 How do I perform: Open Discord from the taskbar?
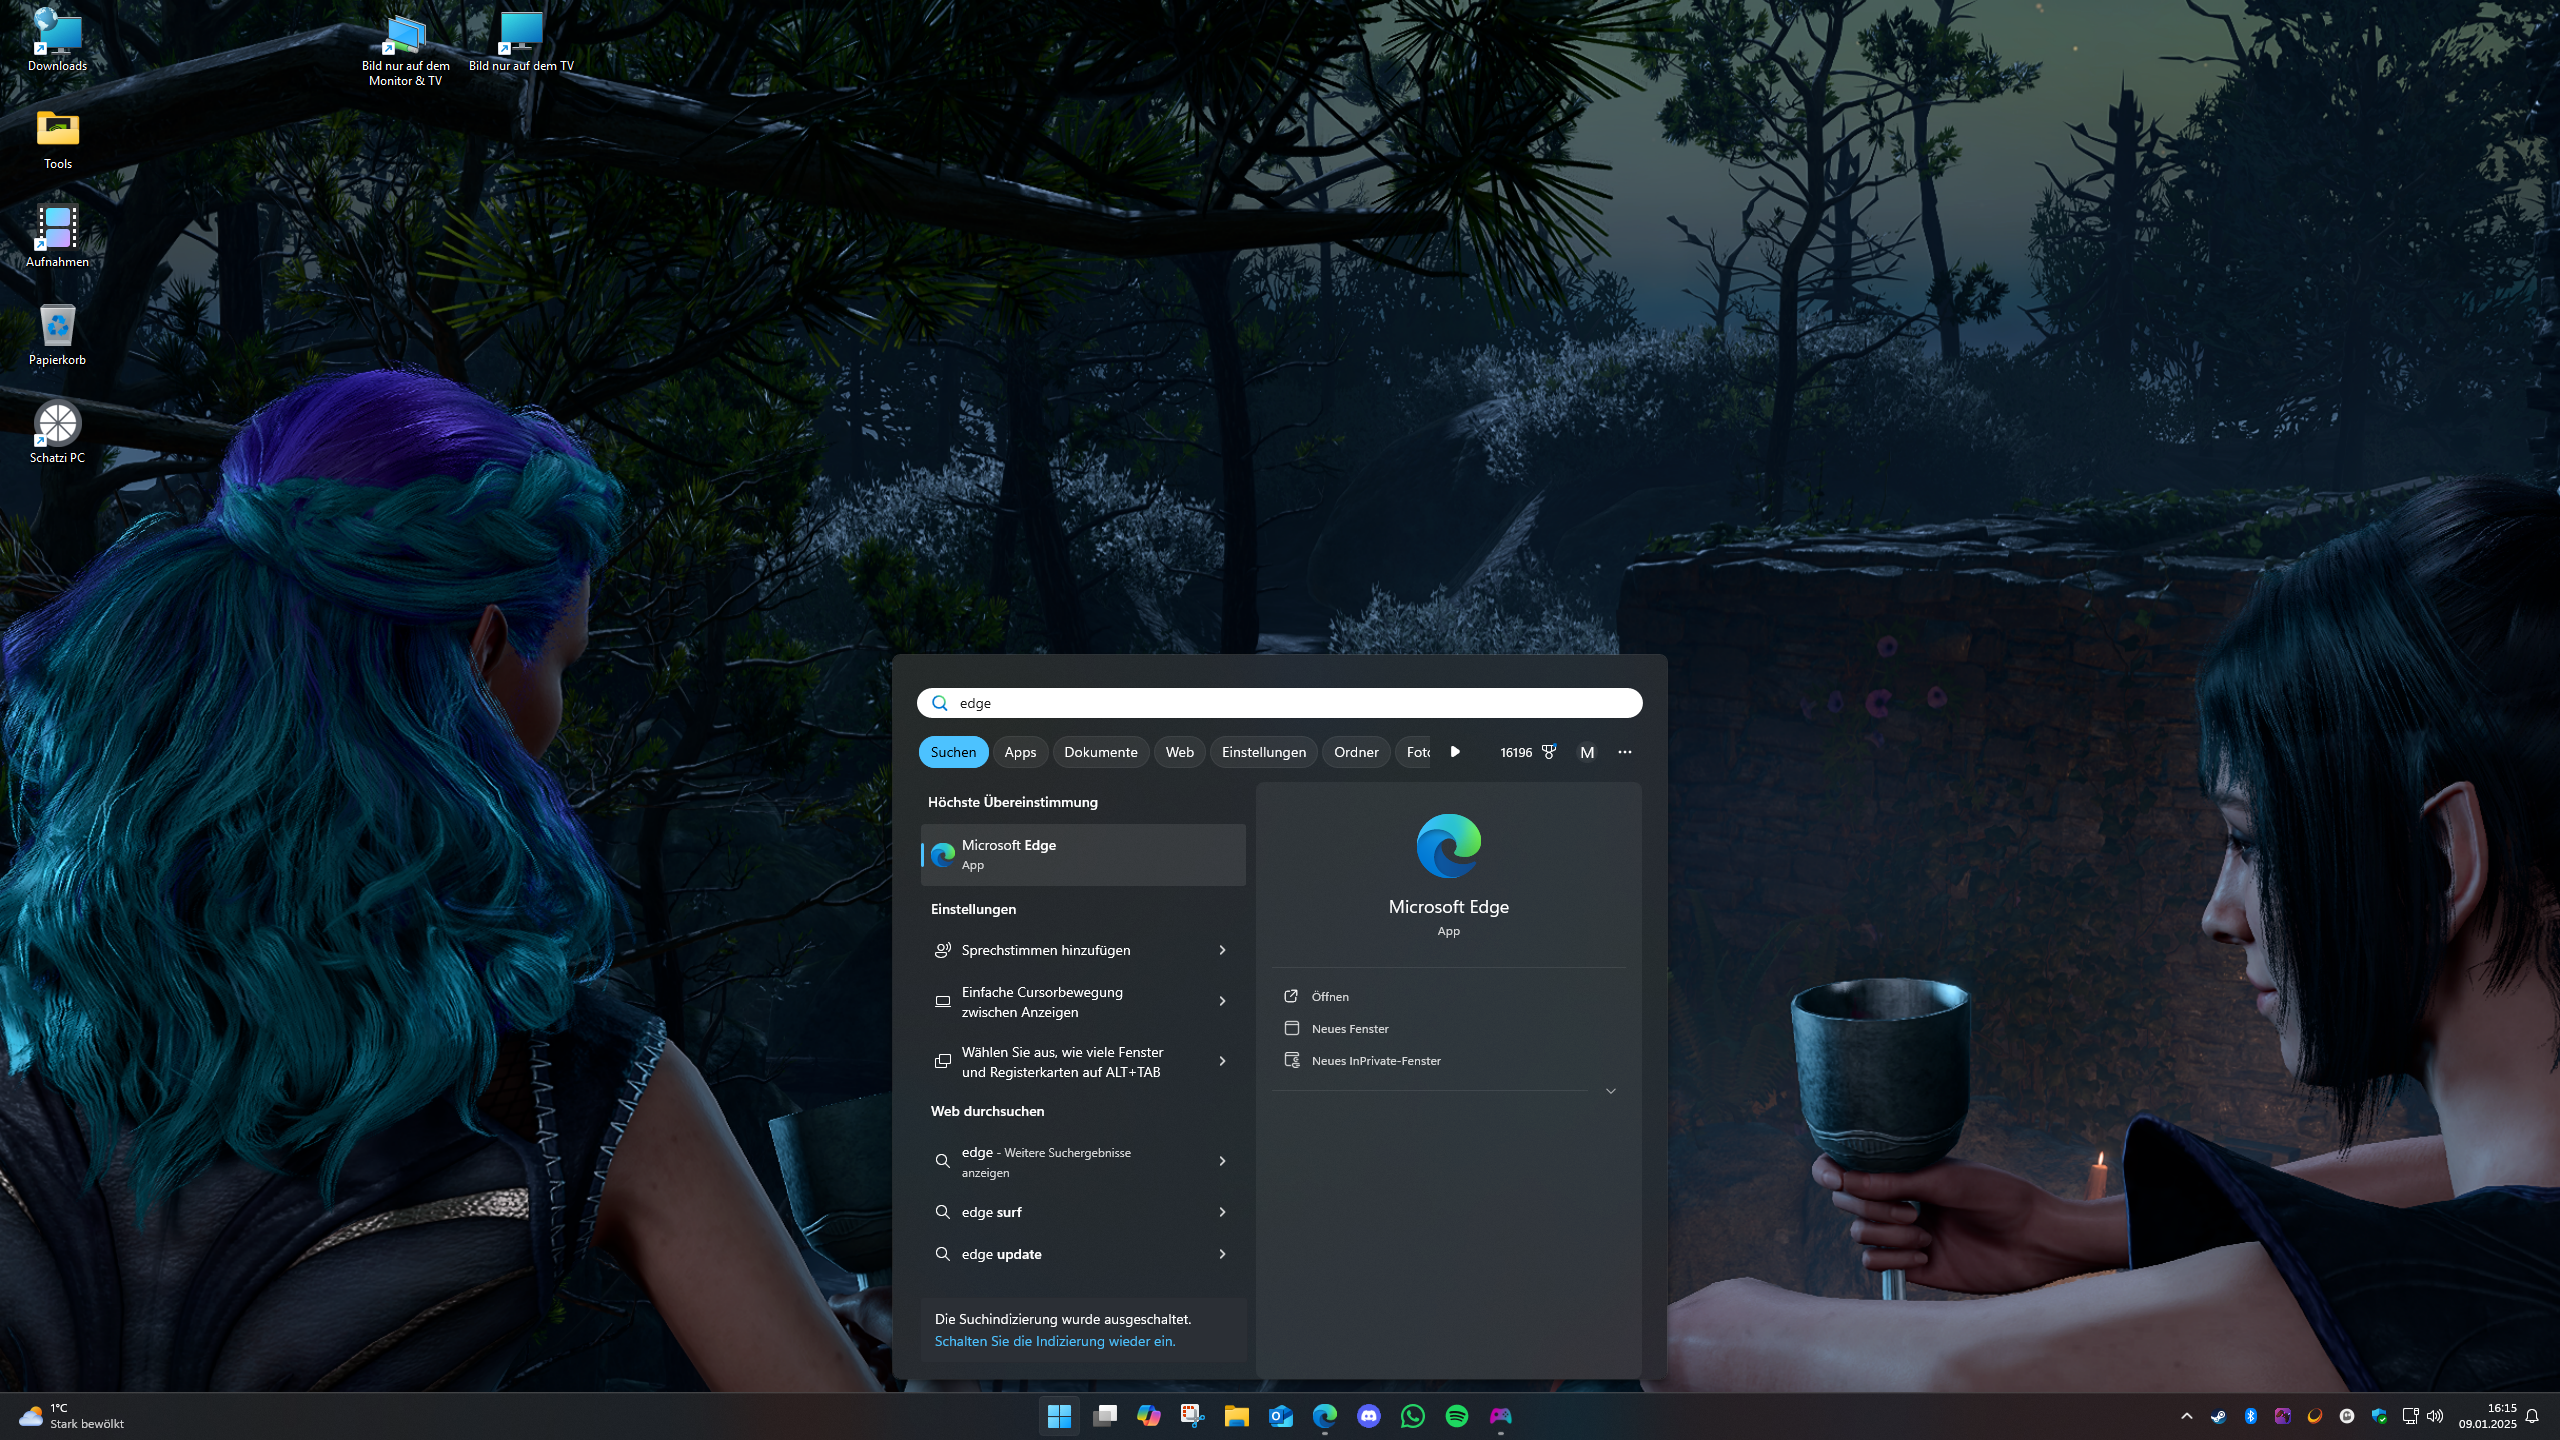click(1369, 1416)
